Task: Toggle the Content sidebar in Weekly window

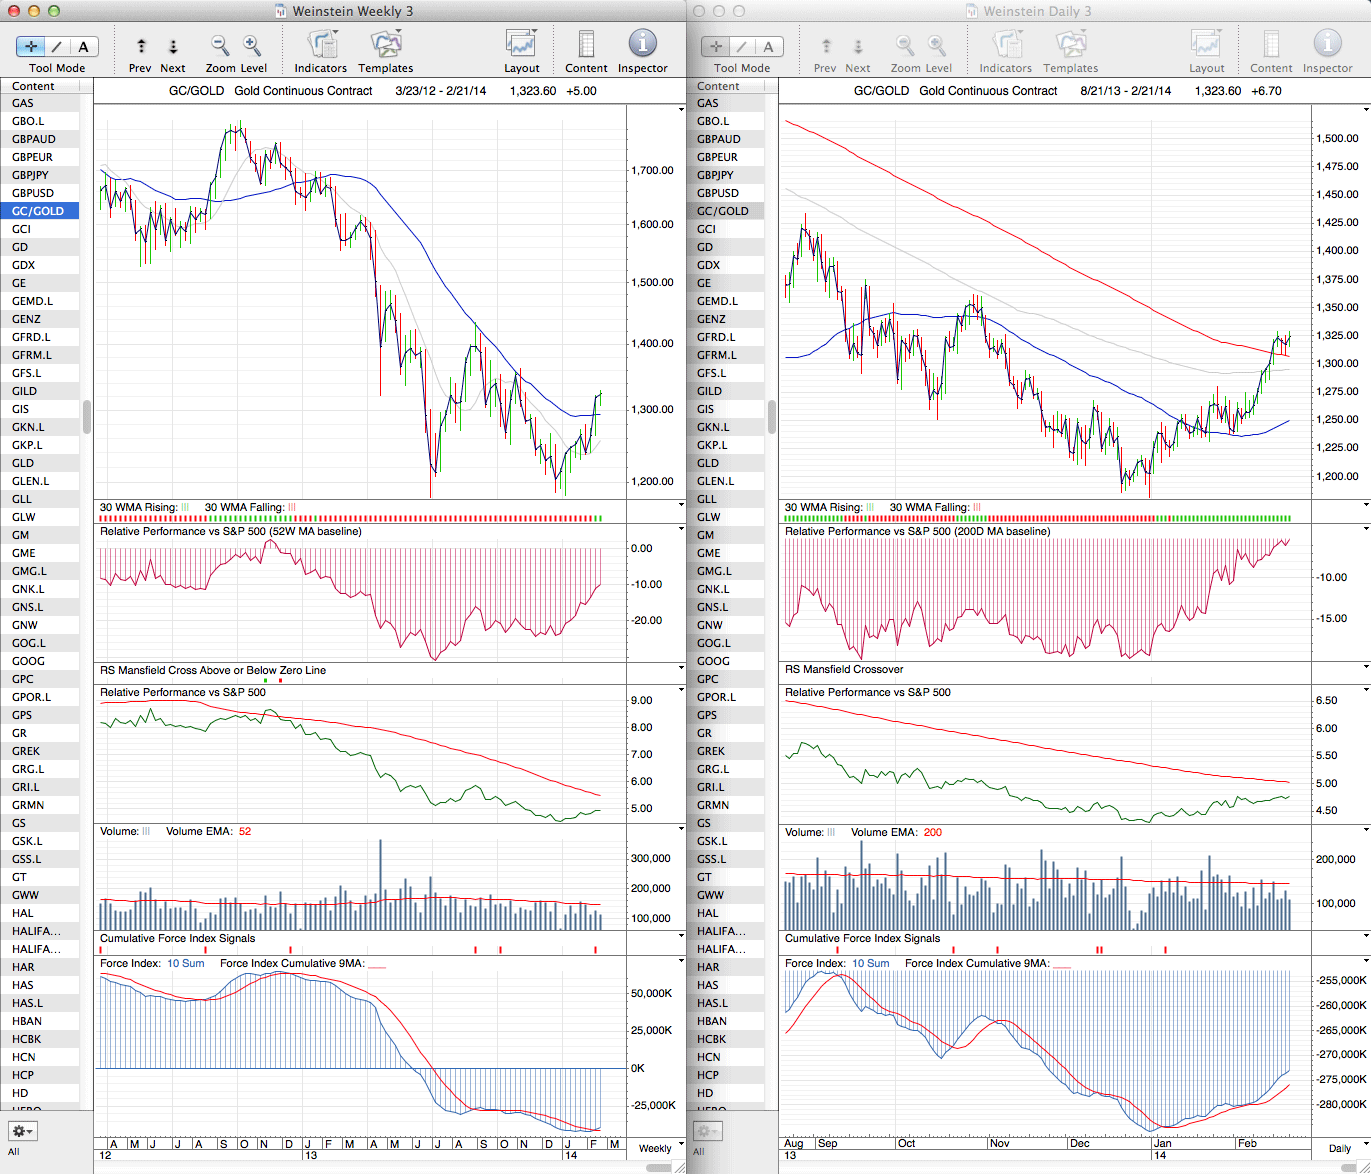Action: point(586,46)
